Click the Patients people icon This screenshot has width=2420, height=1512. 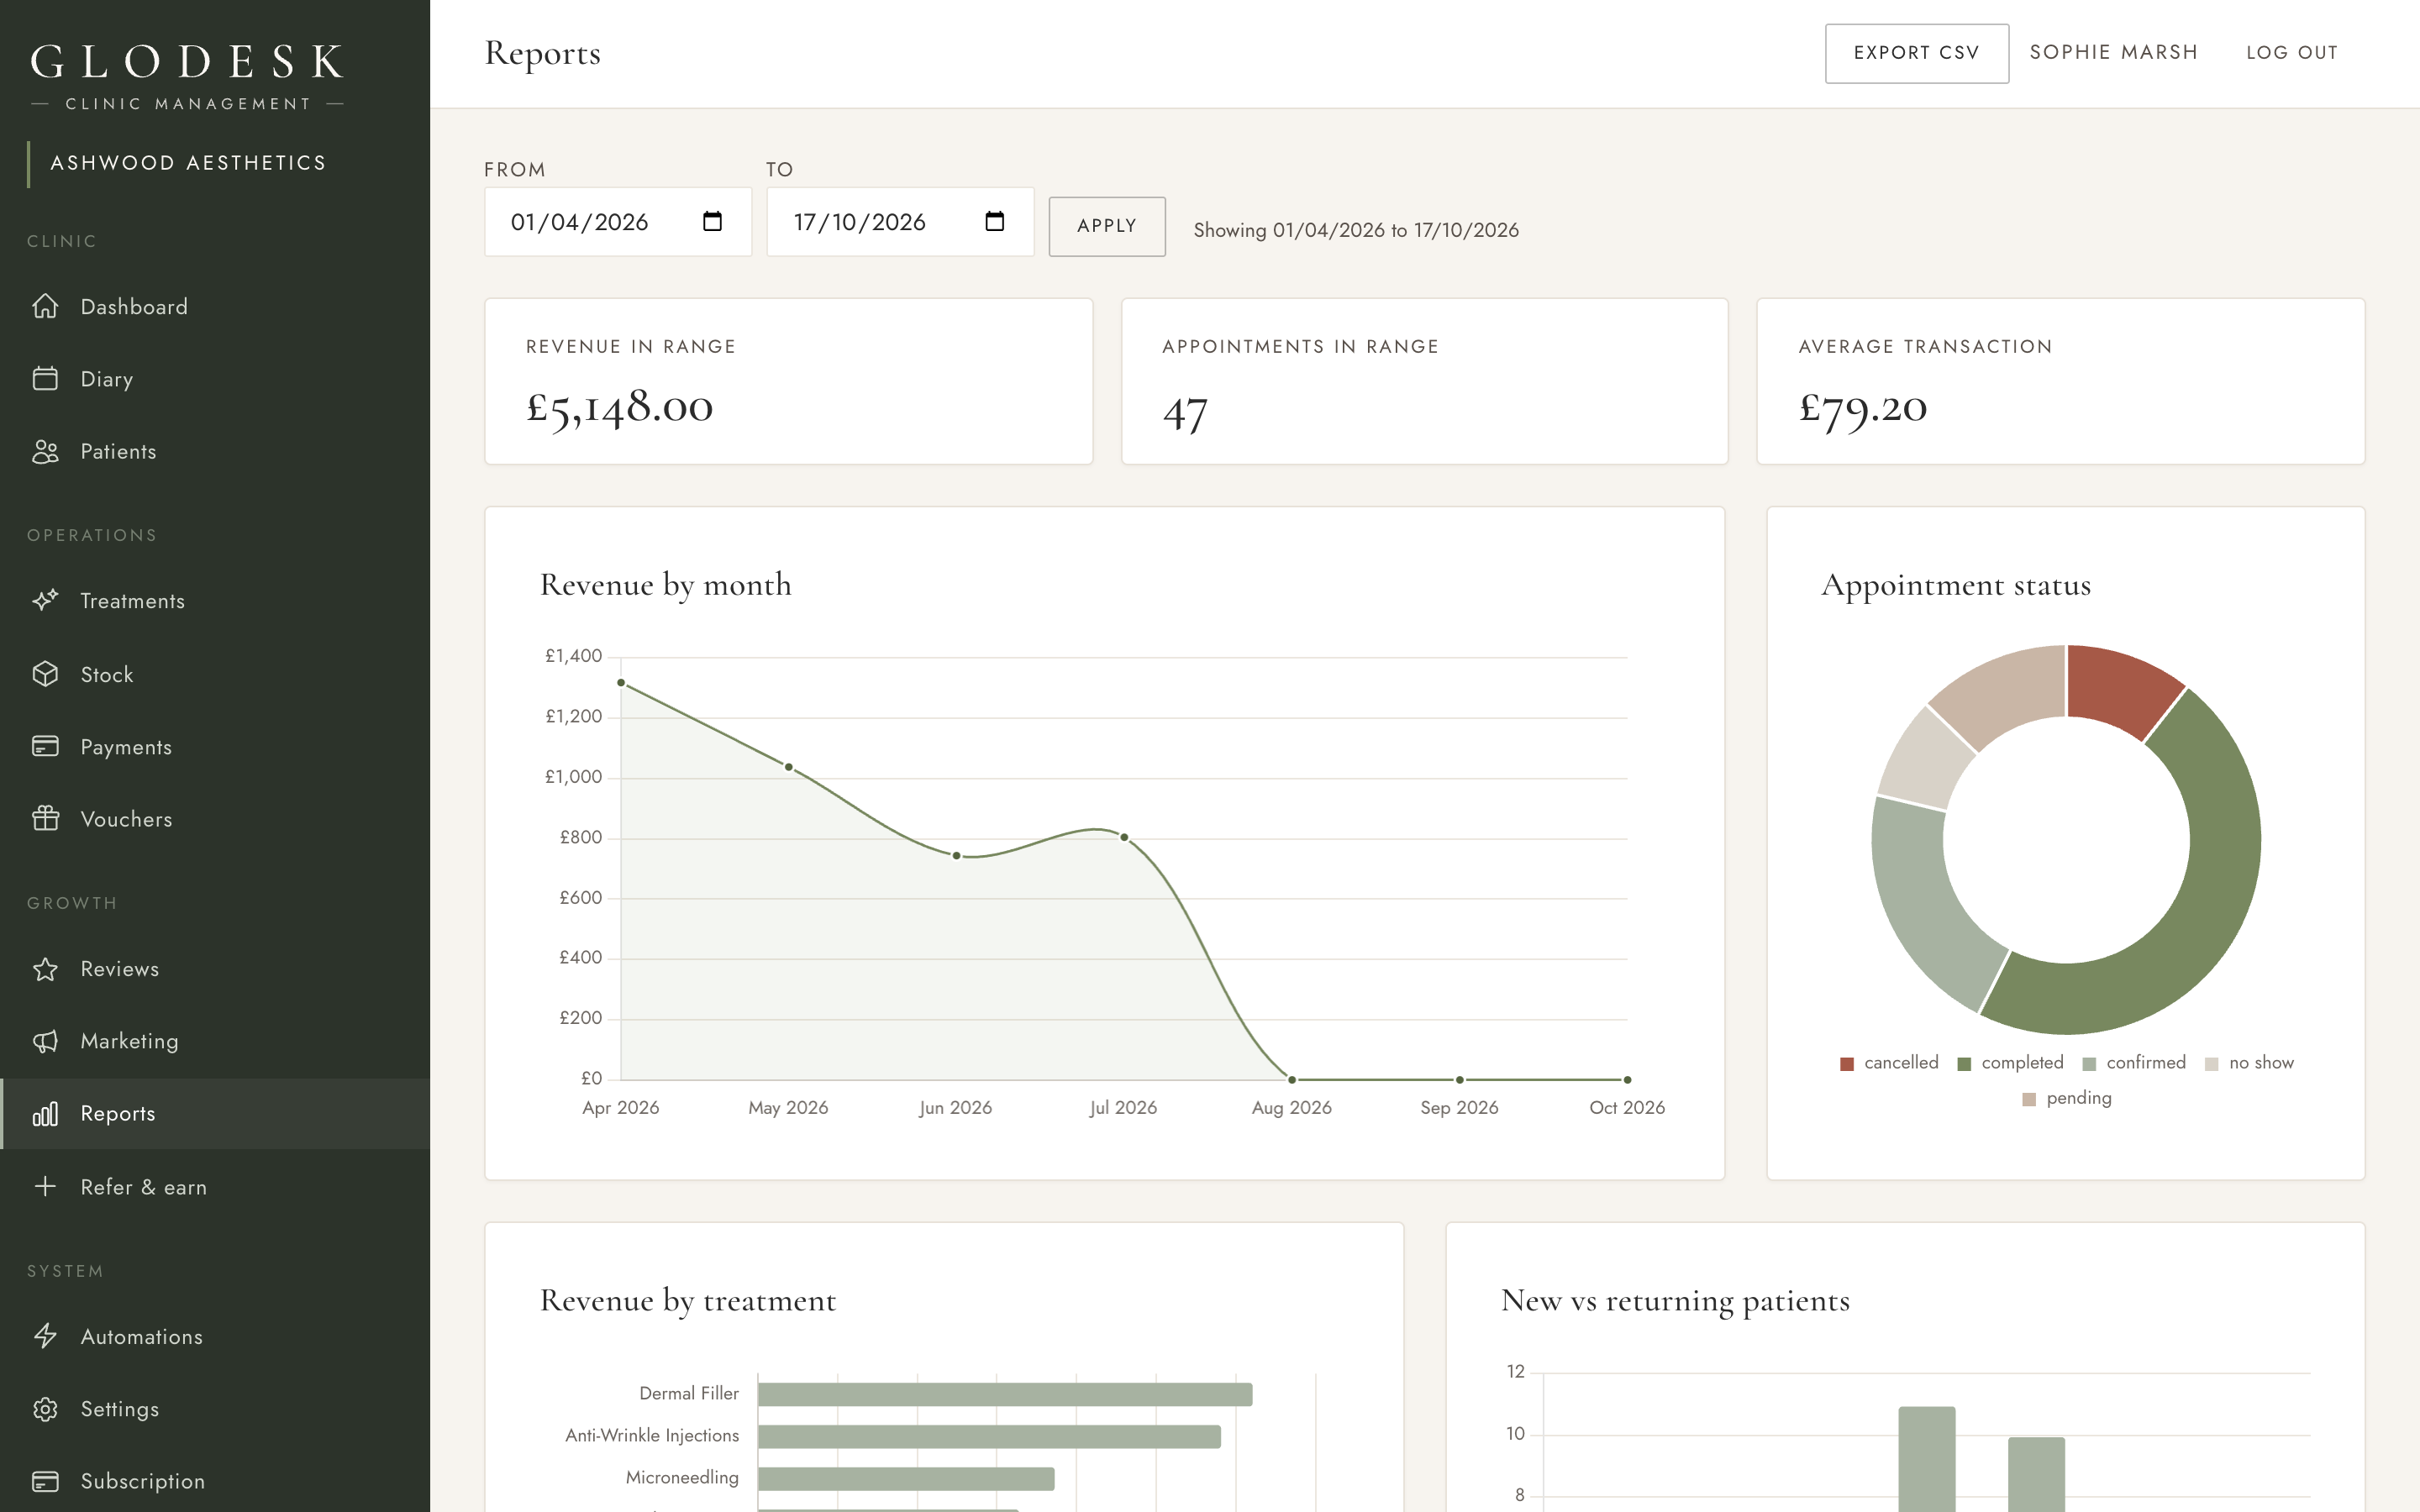pos(45,451)
